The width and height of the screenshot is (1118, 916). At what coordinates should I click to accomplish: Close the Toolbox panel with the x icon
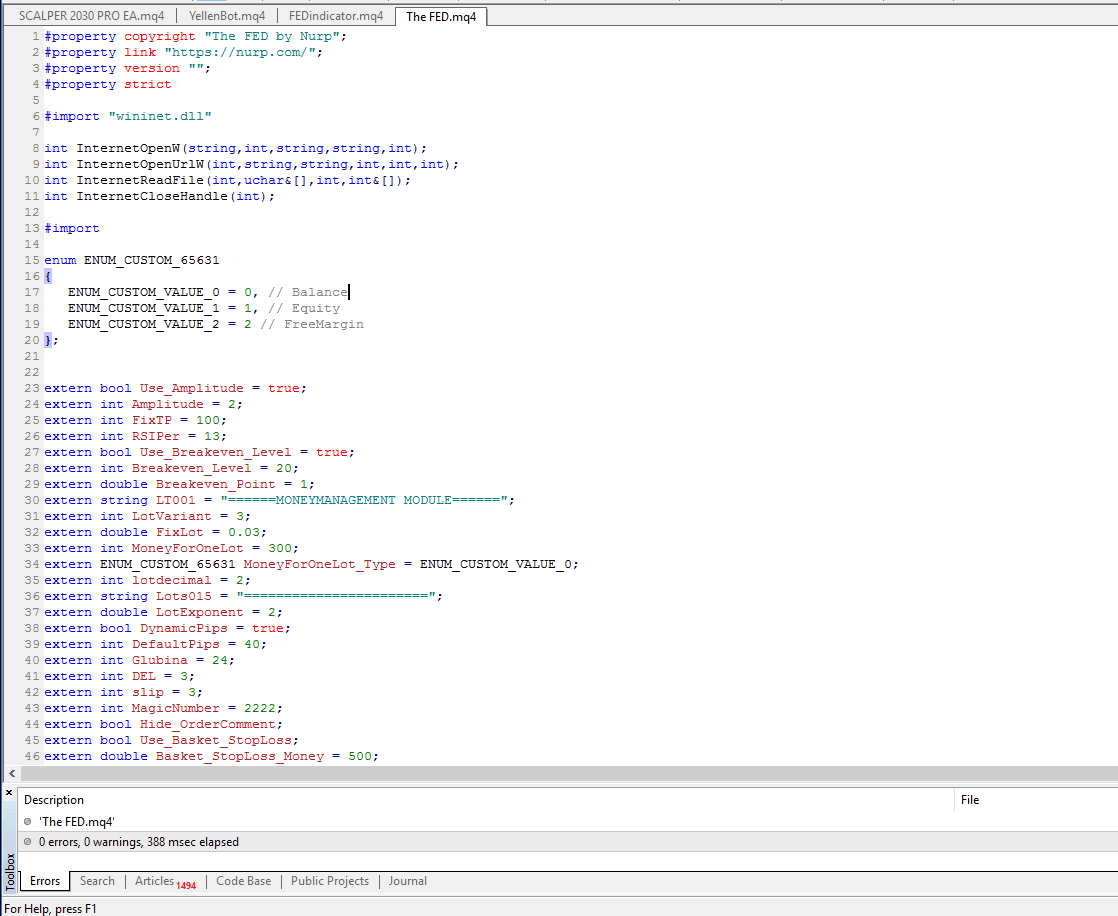coord(9,793)
